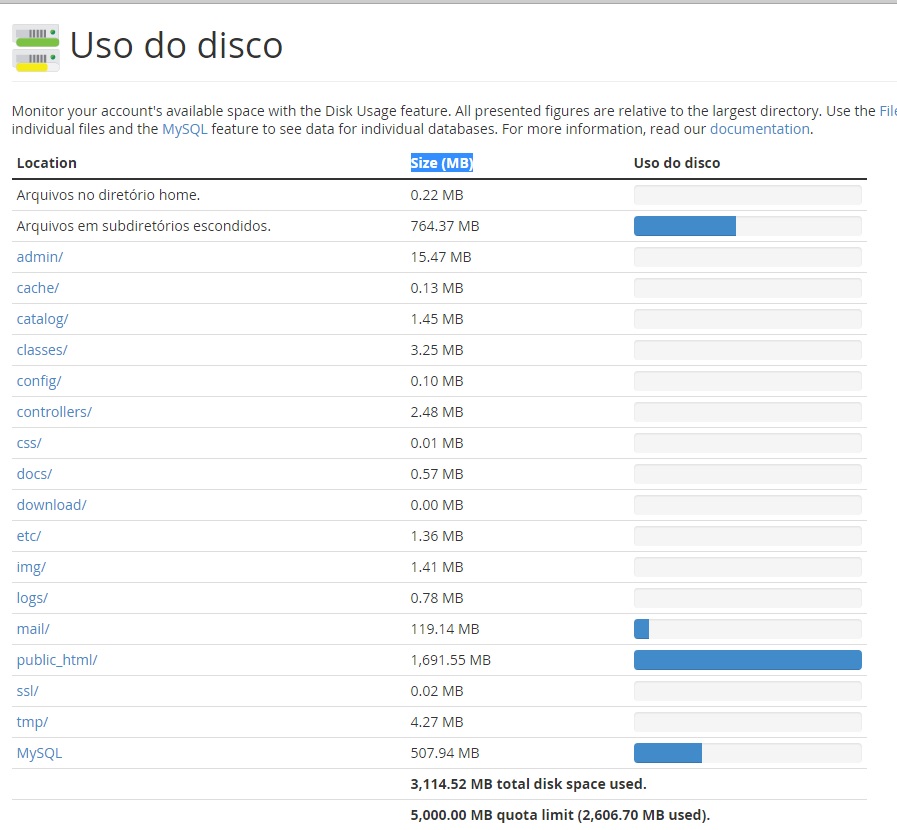897x830 pixels.
Task: Click the disk usage server icon
Action: click(35, 47)
